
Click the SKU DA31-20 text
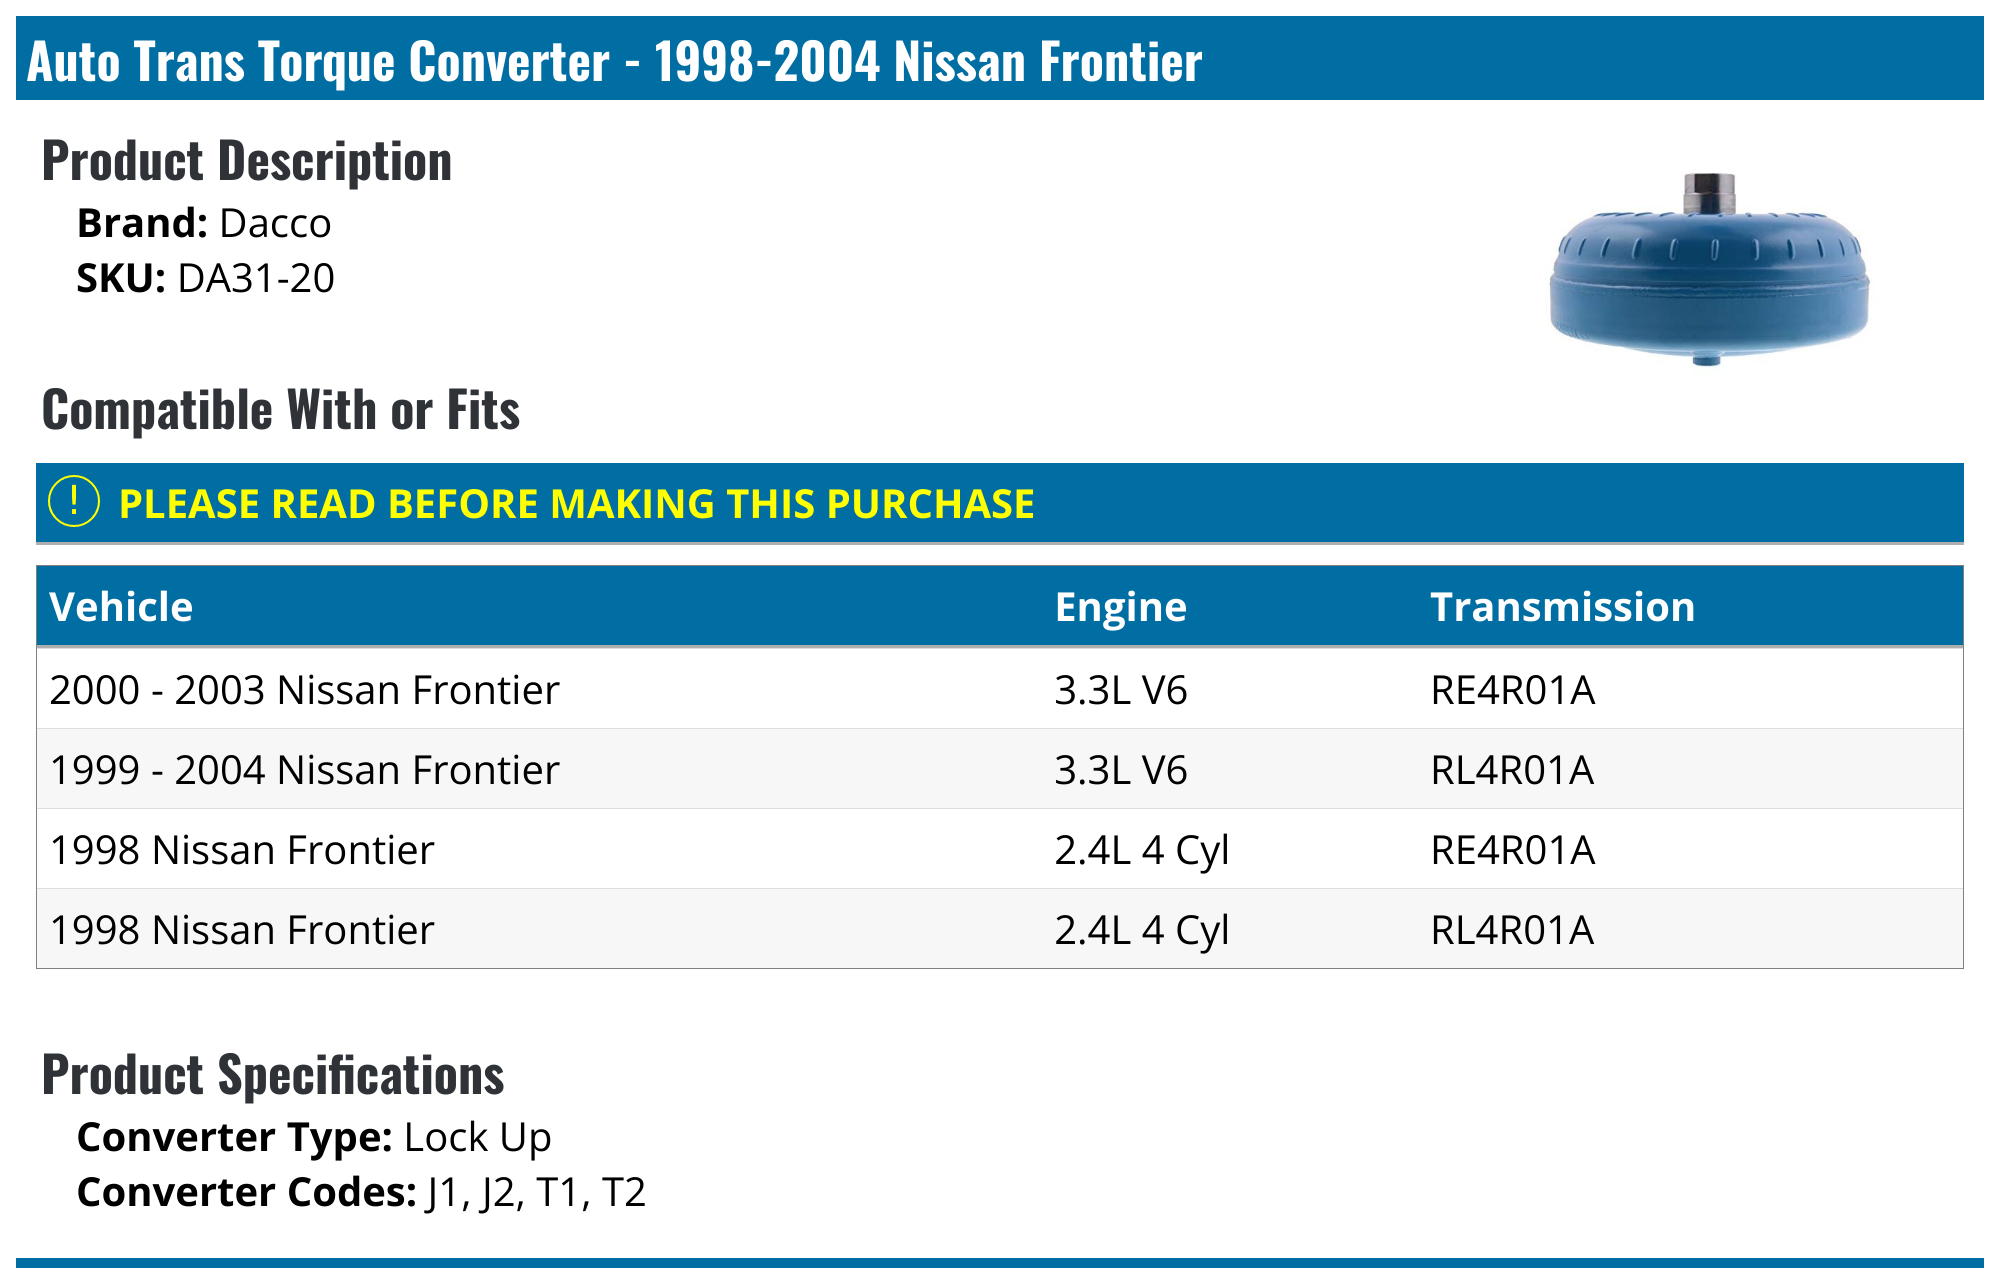coord(255,278)
